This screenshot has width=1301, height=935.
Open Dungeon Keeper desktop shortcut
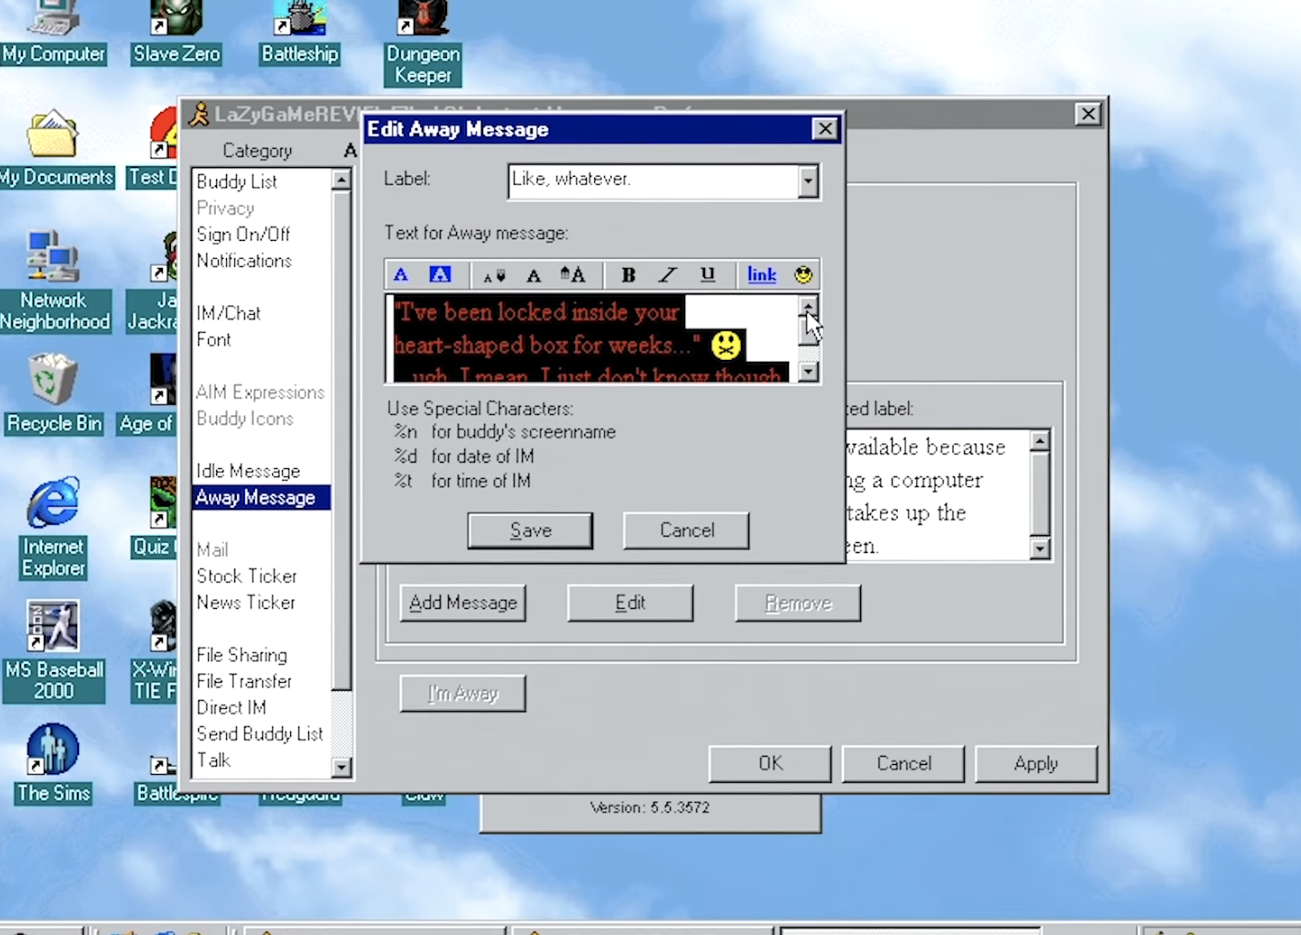tap(423, 43)
